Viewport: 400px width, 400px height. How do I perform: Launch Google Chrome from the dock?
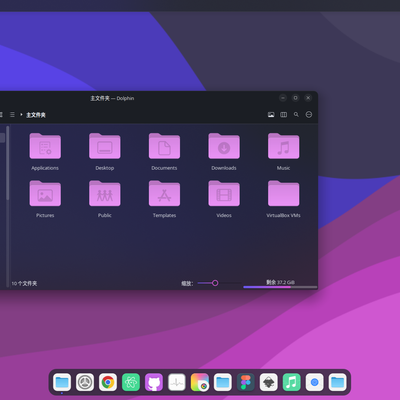click(x=108, y=382)
